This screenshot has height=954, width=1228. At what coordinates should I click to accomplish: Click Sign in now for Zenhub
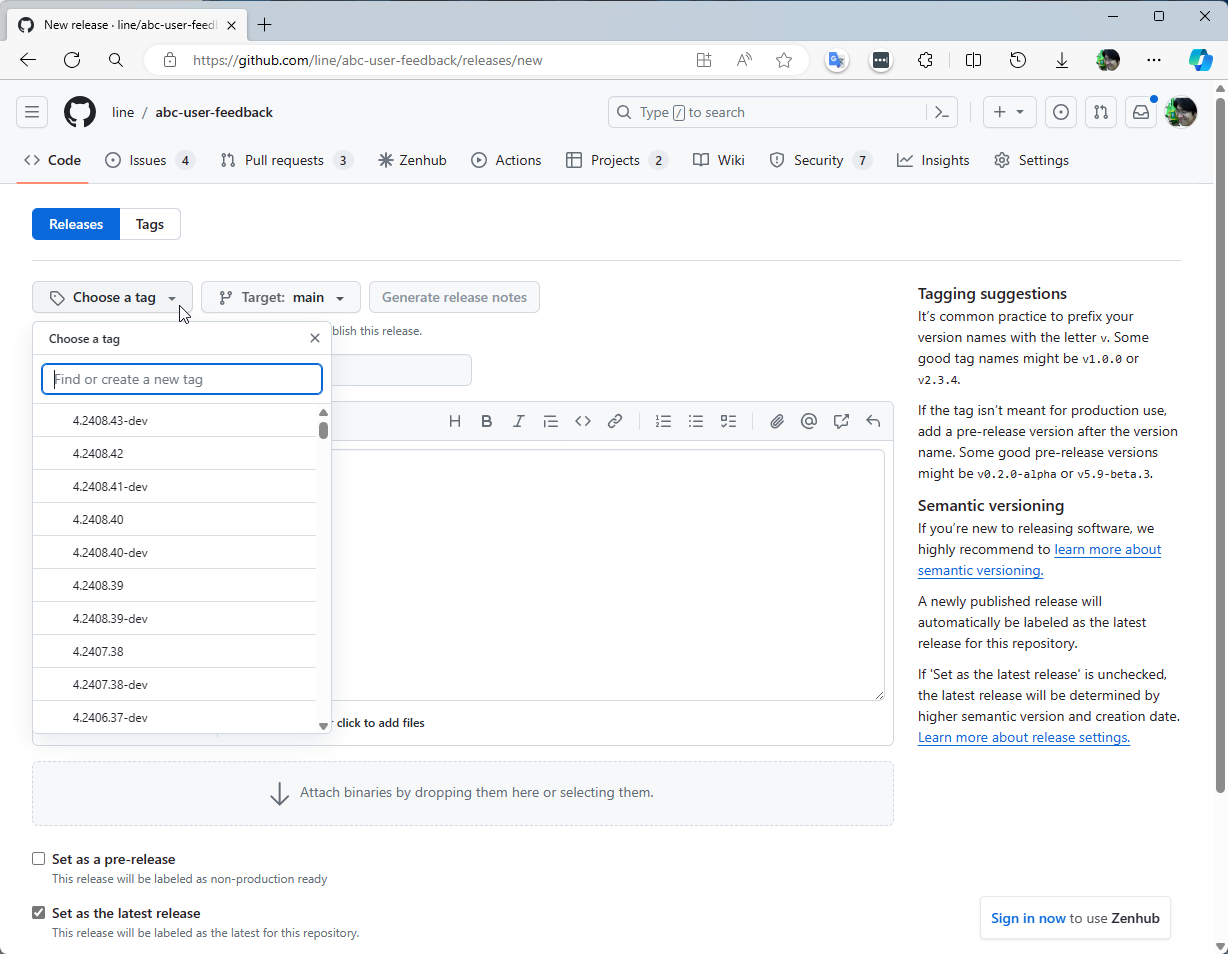1028,918
